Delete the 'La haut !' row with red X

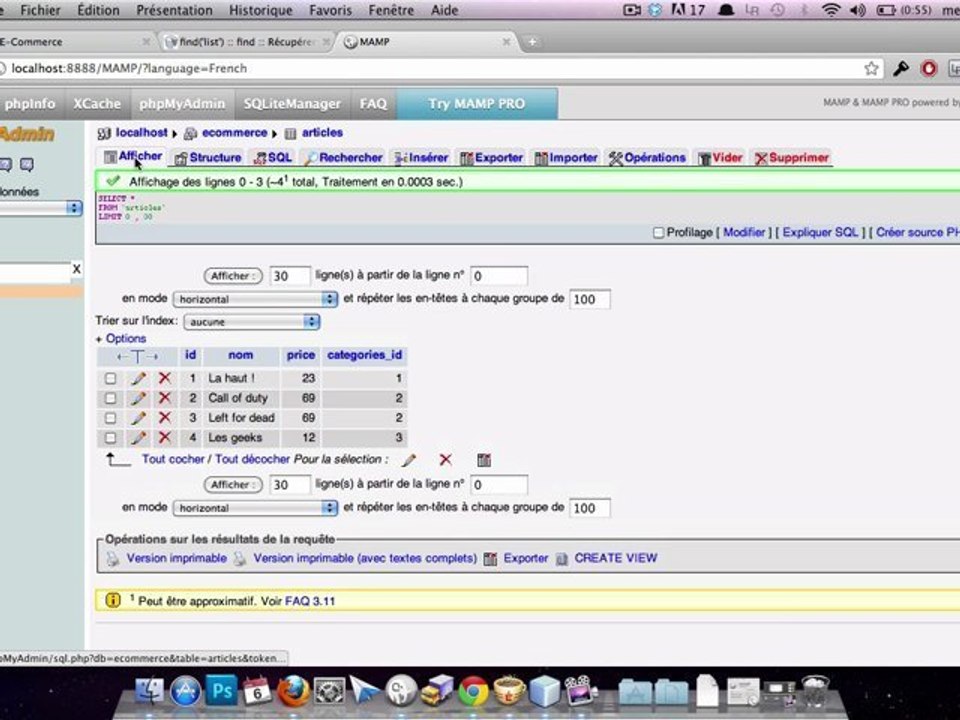click(x=164, y=378)
